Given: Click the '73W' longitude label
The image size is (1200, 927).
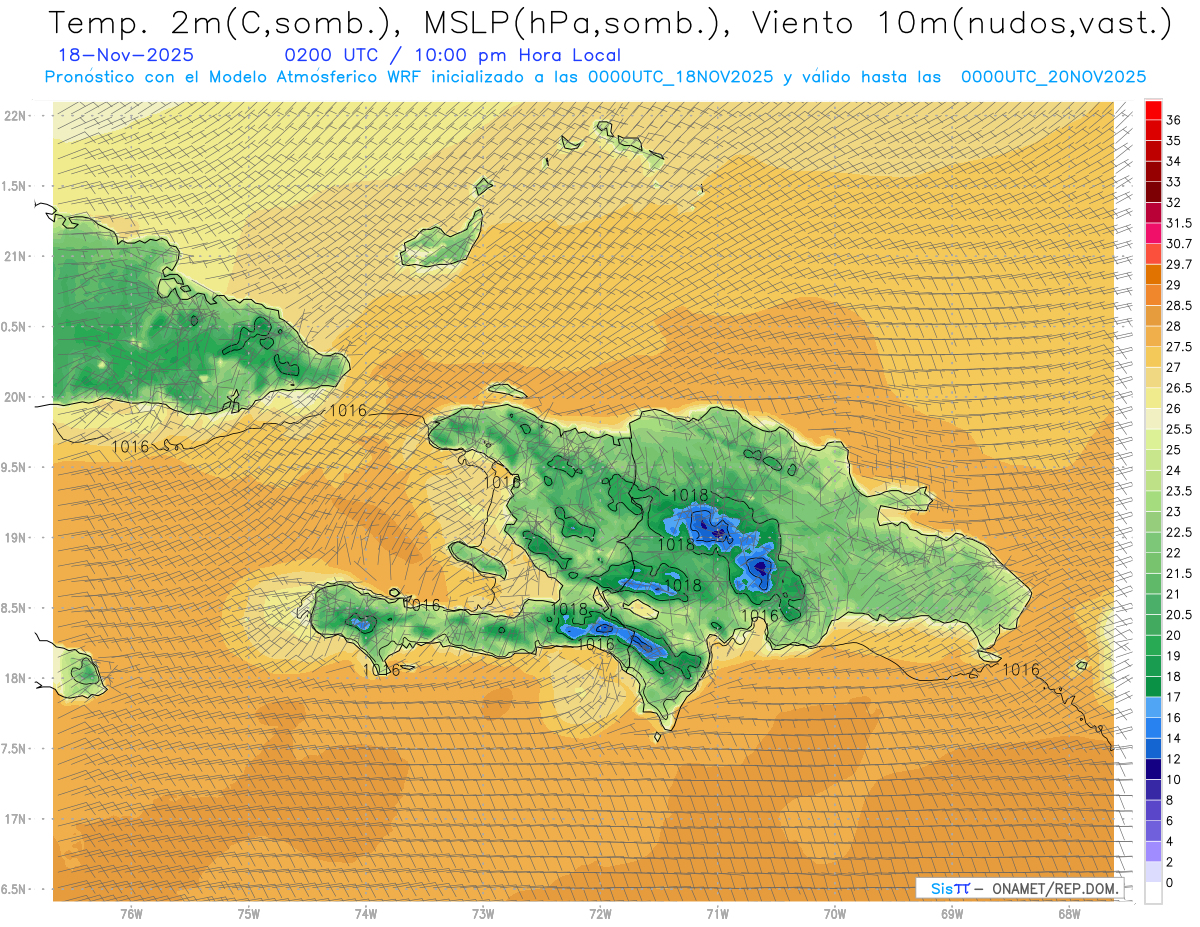Looking at the screenshot, I should click(x=483, y=914).
